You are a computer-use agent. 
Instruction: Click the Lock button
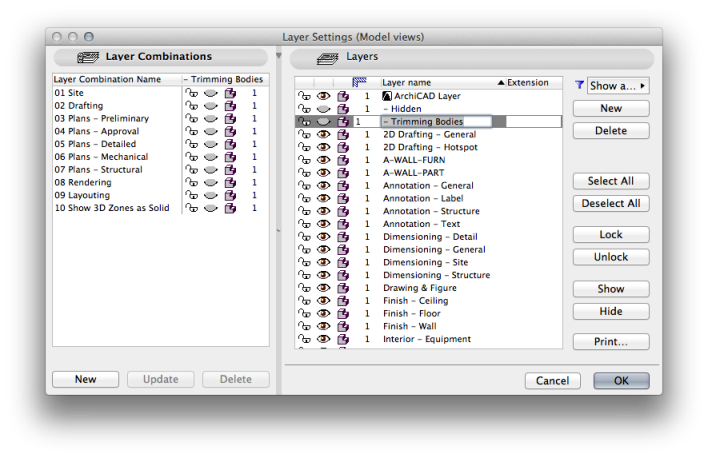coord(611,235)
